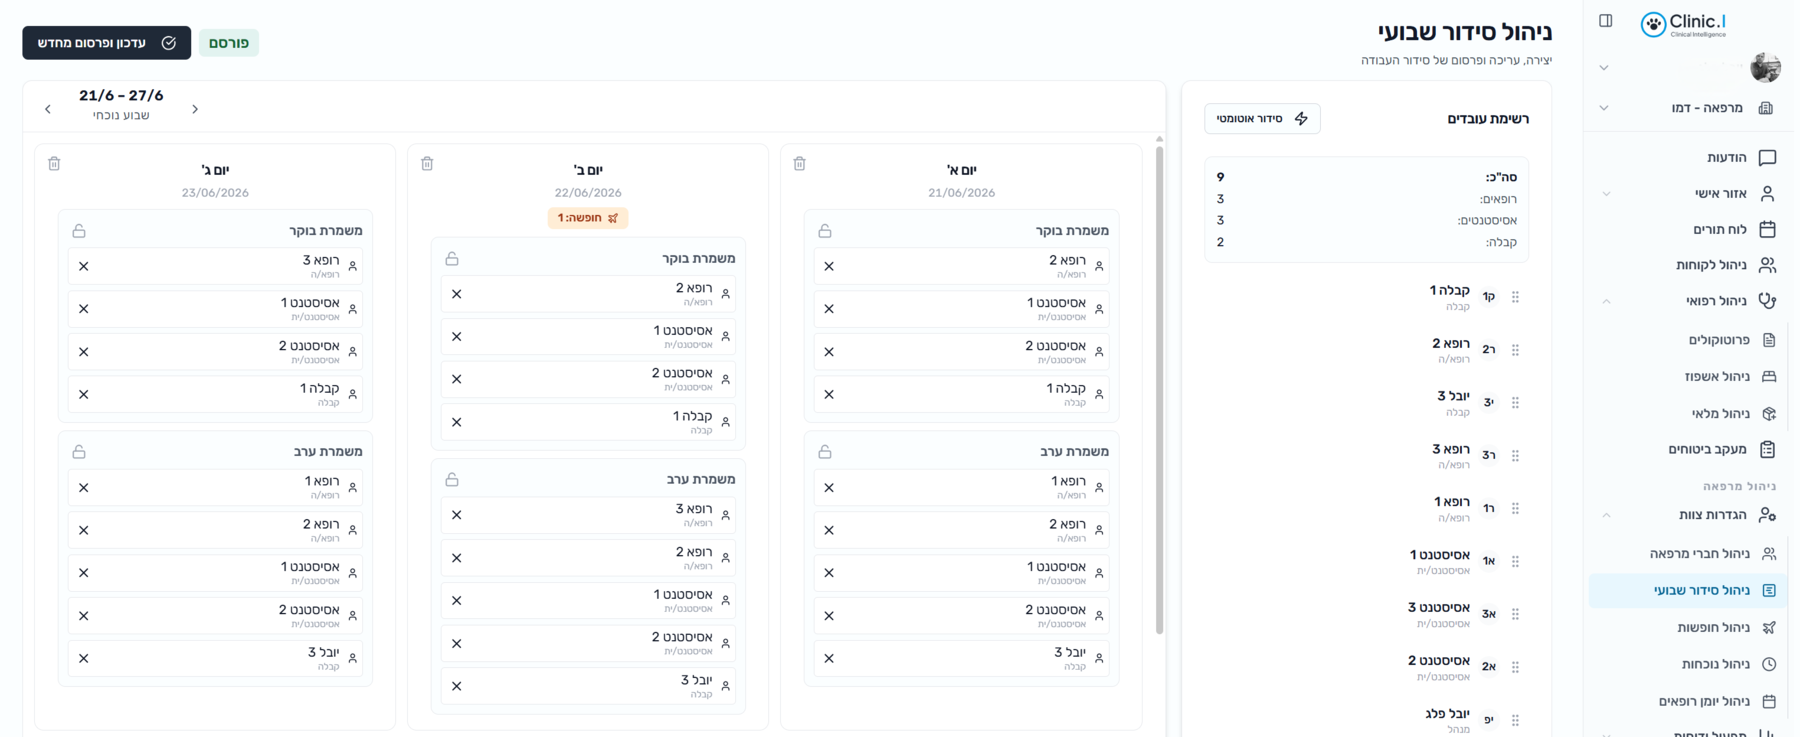Image resolution: width=1800 pixels, height=737 pixels.
Task: Toggle lock on יום ג' משמרת בוקר
Action: pos(79,231)
